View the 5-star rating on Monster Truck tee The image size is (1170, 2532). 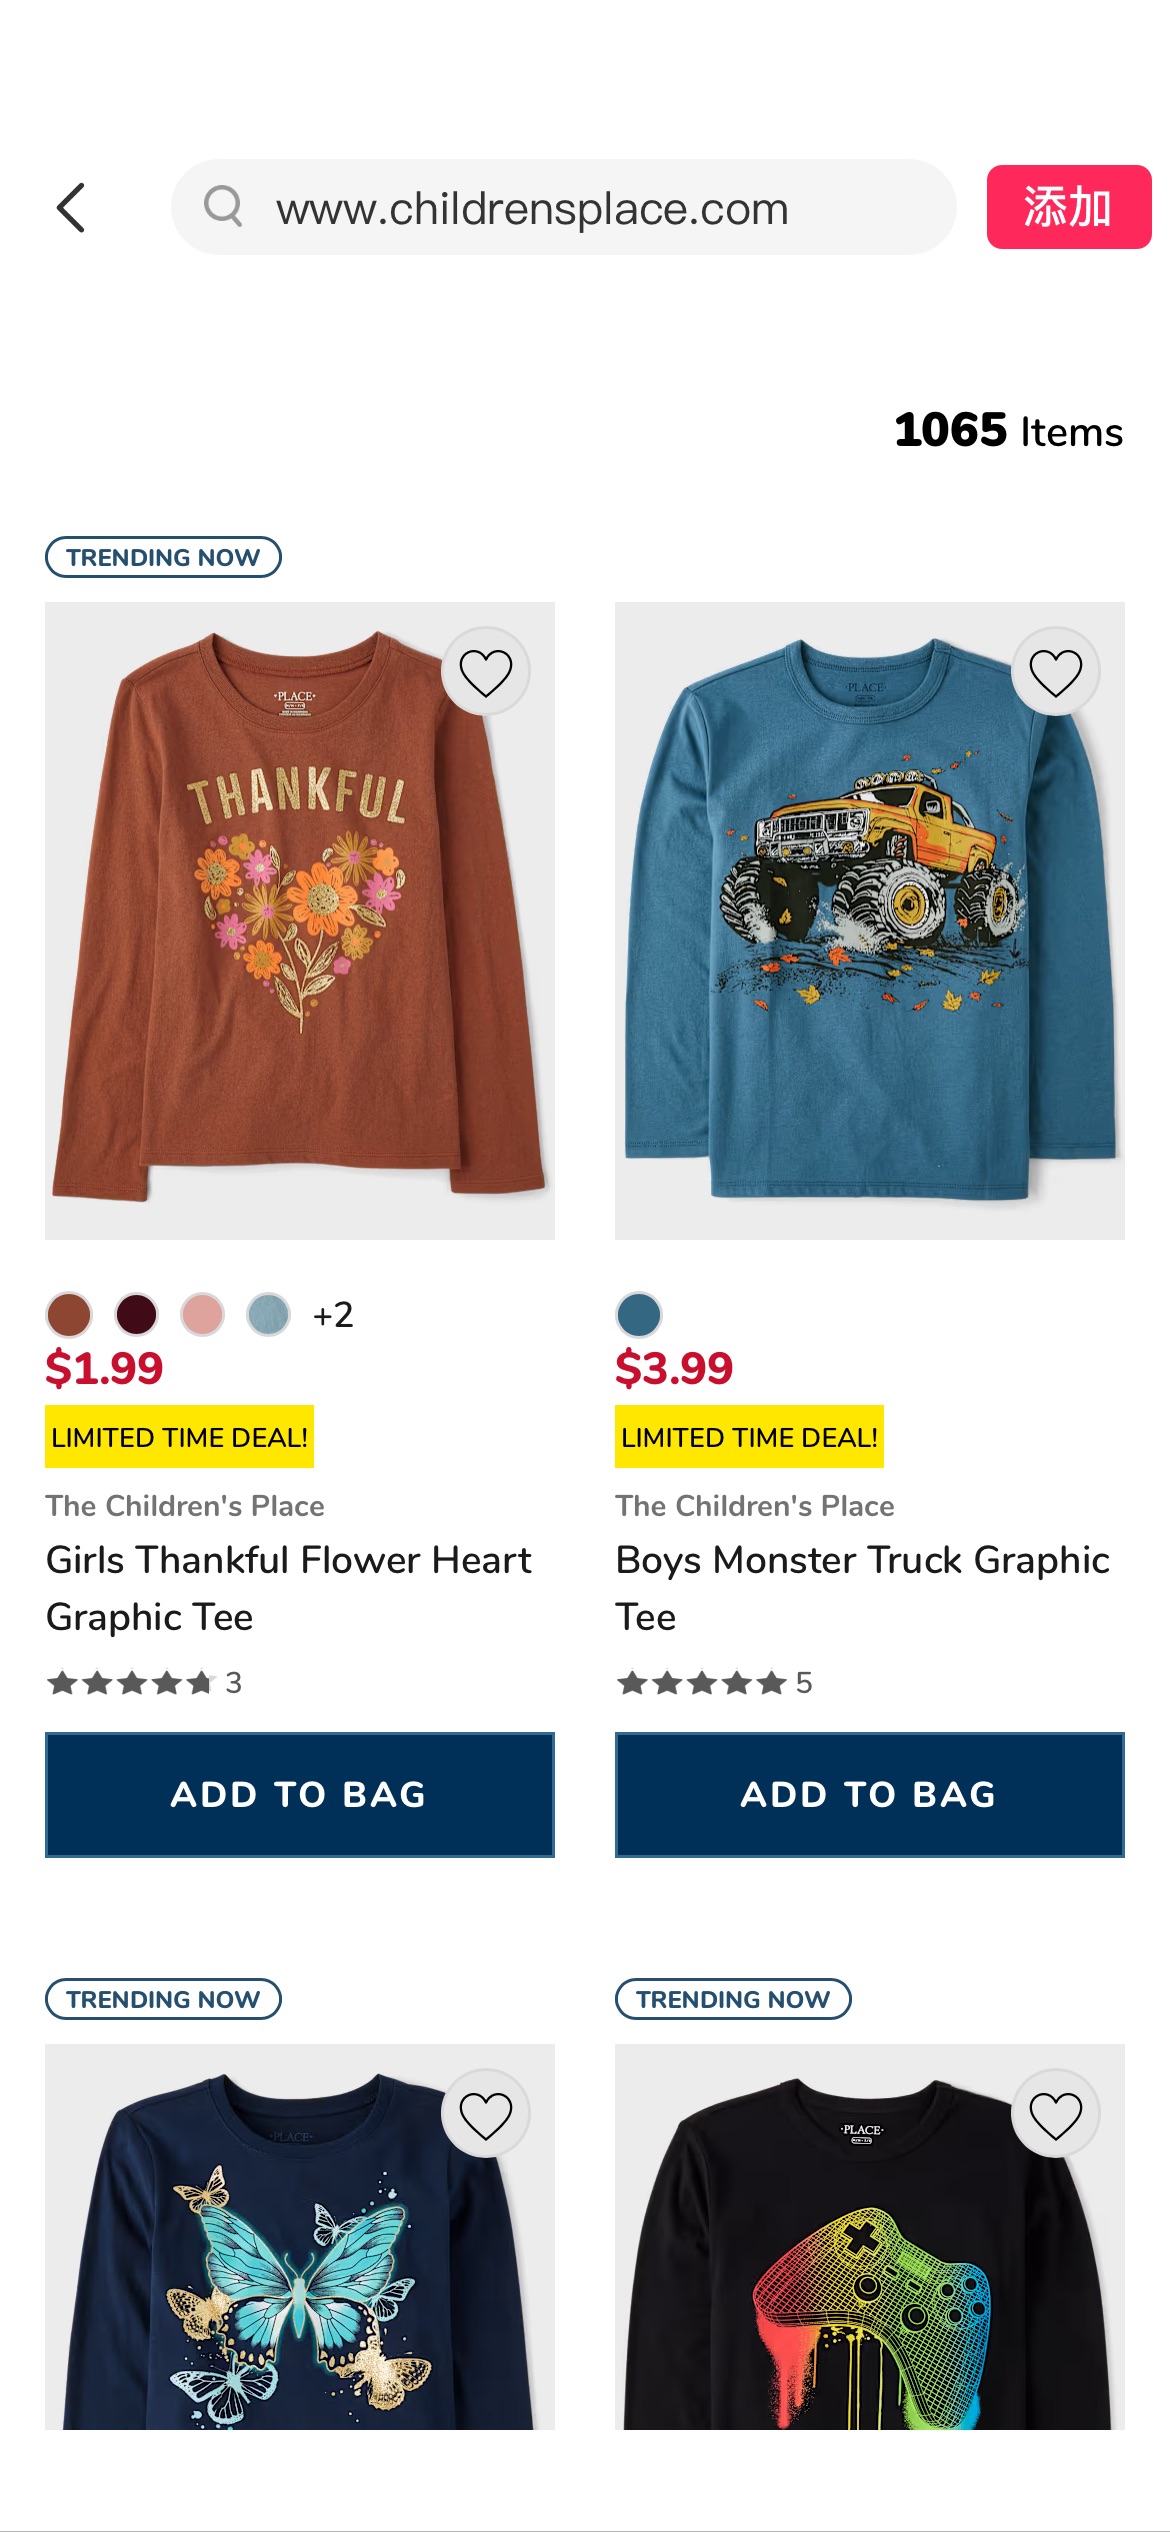(714, 1683)
